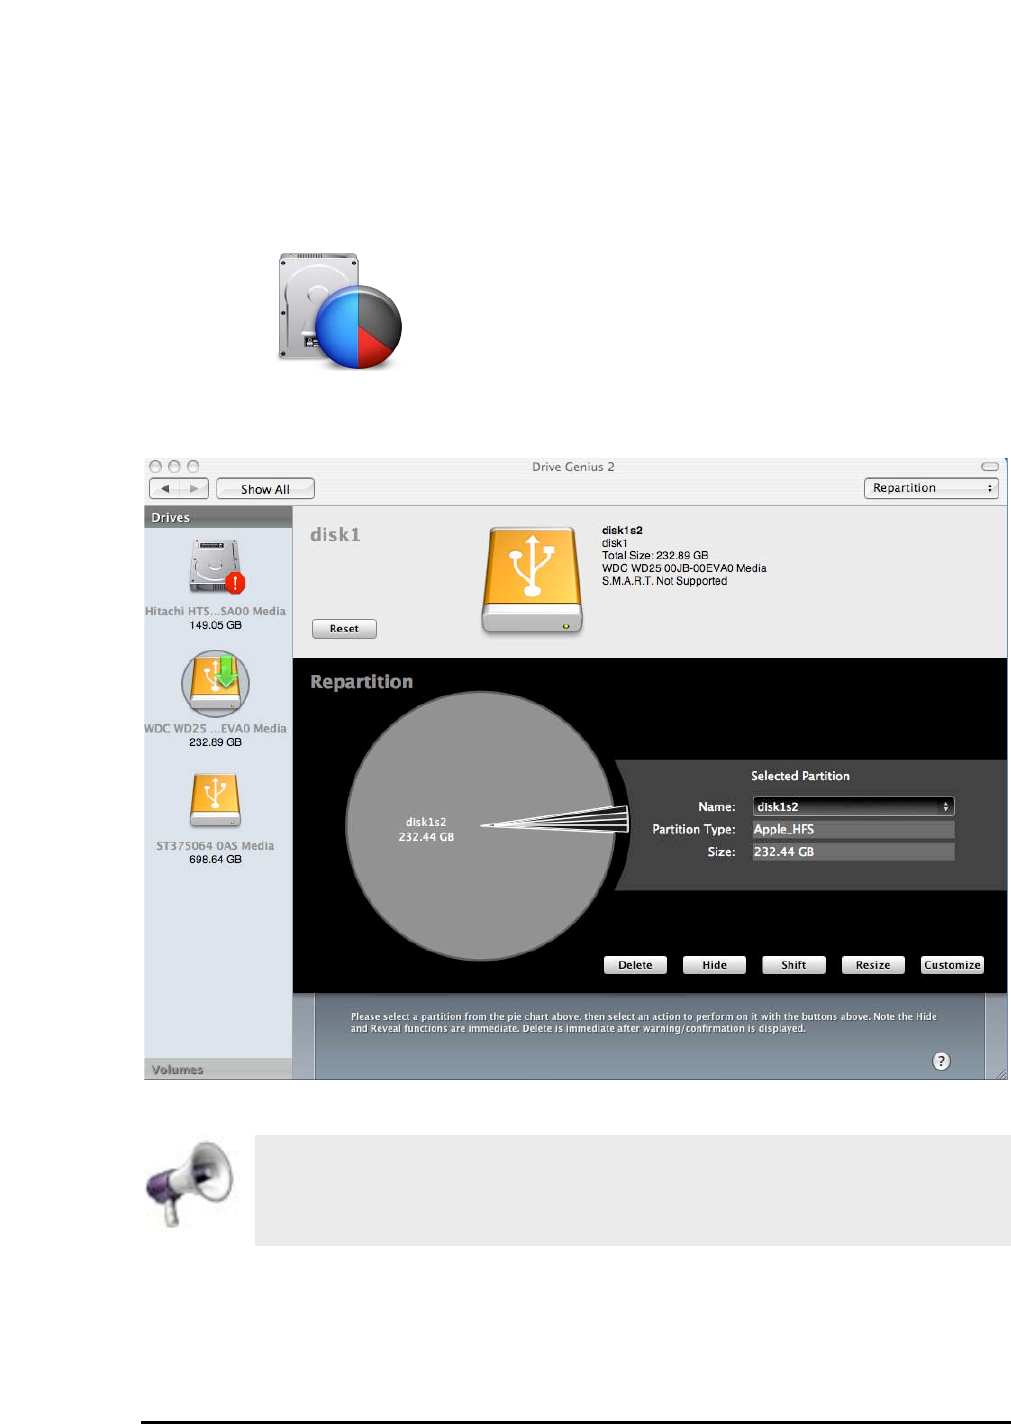1011x1424 pixels.
Task: Click the 'Total Size: 232.89 GB' text
Action: 655,555
